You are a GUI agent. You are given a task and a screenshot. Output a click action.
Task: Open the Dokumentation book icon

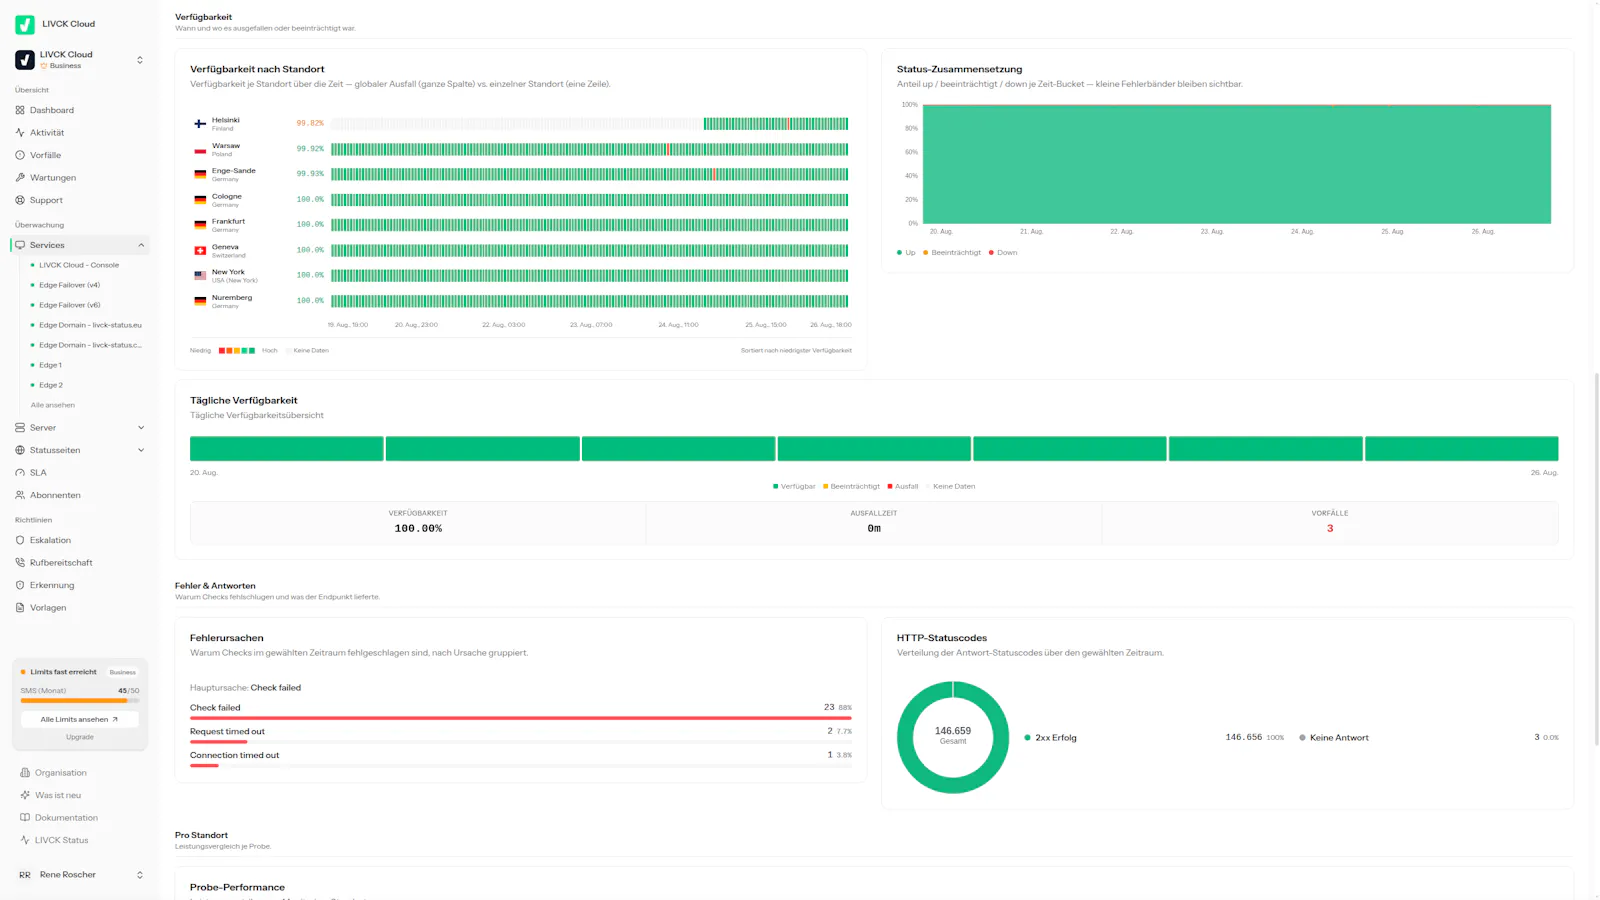point(25,817)
